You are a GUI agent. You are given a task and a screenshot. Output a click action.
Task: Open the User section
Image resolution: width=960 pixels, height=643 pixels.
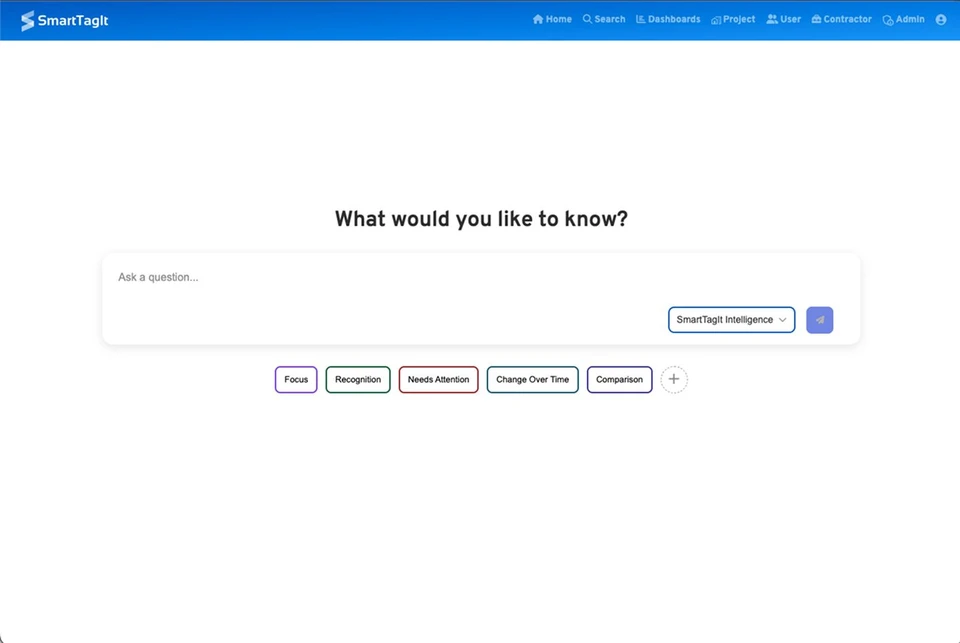(x=784, y=20)
